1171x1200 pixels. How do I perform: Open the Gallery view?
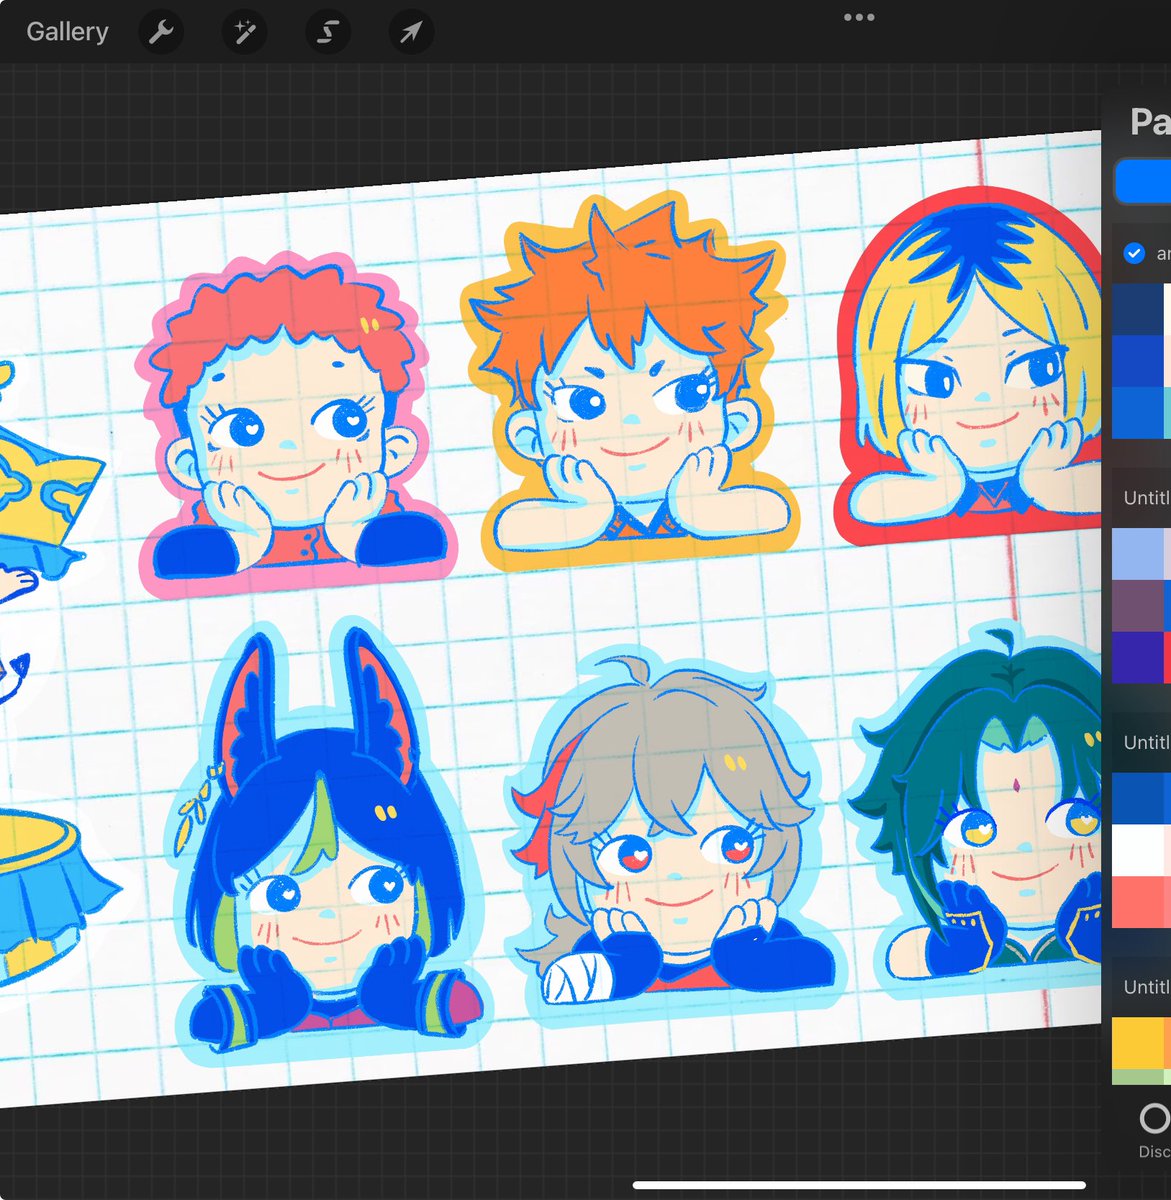coord(67,32)
